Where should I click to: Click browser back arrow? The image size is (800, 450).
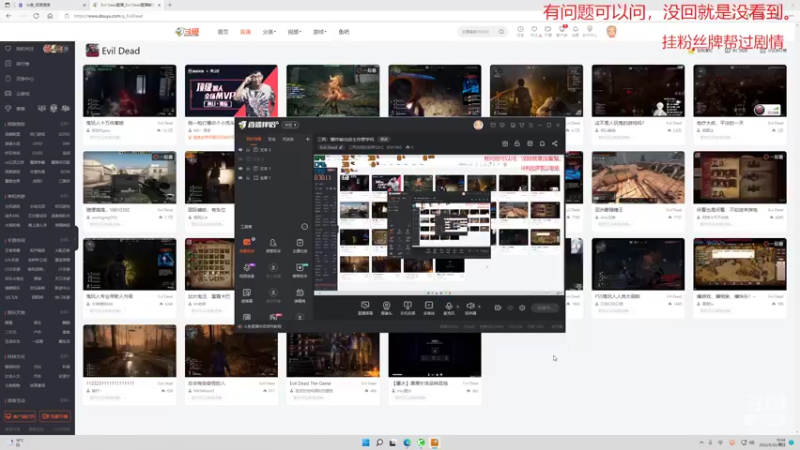pos(9,16)
